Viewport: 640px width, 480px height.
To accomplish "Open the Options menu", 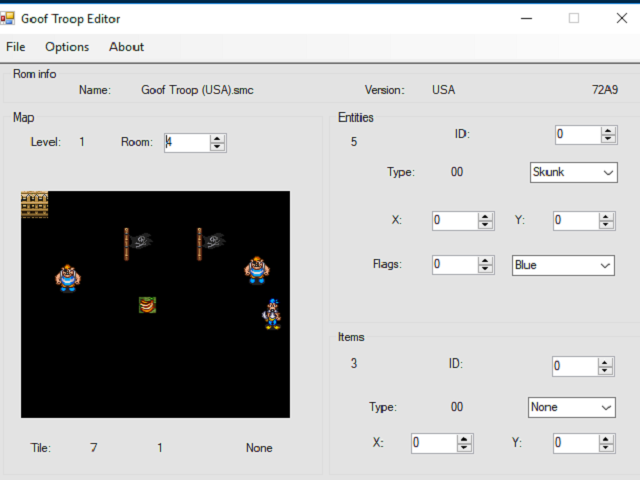I will tap(67, 47).
